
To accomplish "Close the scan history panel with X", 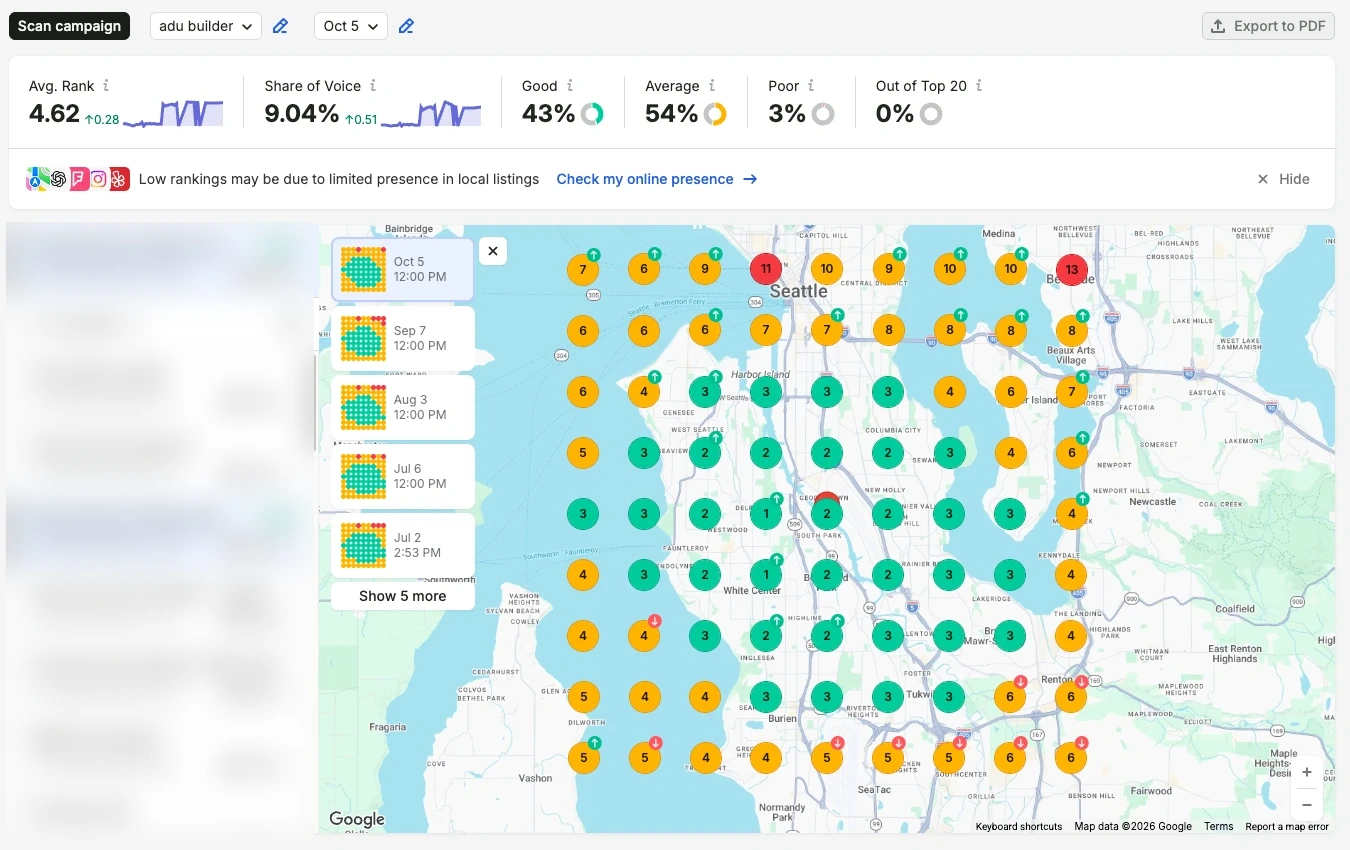I will point(493,251).
